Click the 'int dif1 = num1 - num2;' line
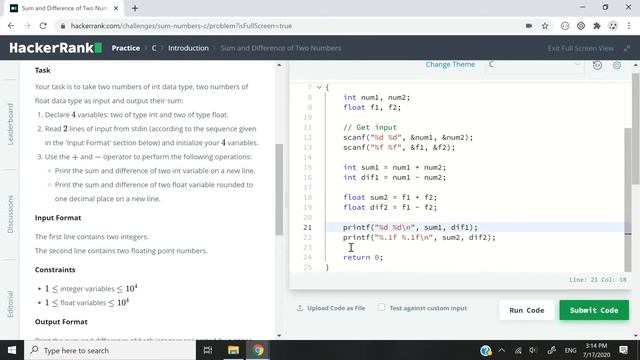640x360 pixels. click(x=394, y=177)
